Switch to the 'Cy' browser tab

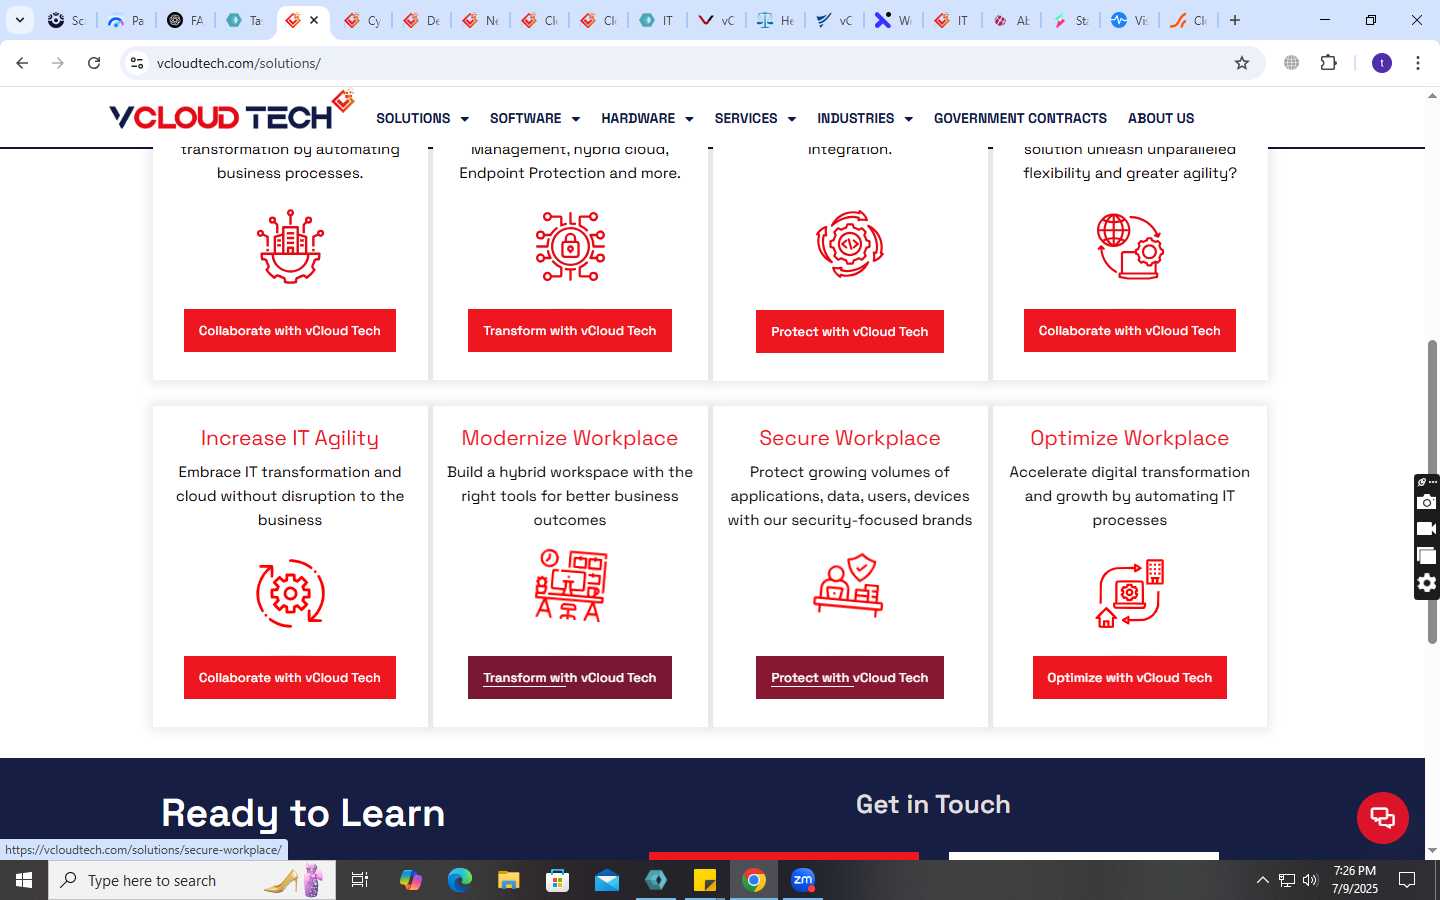point(362,20)
